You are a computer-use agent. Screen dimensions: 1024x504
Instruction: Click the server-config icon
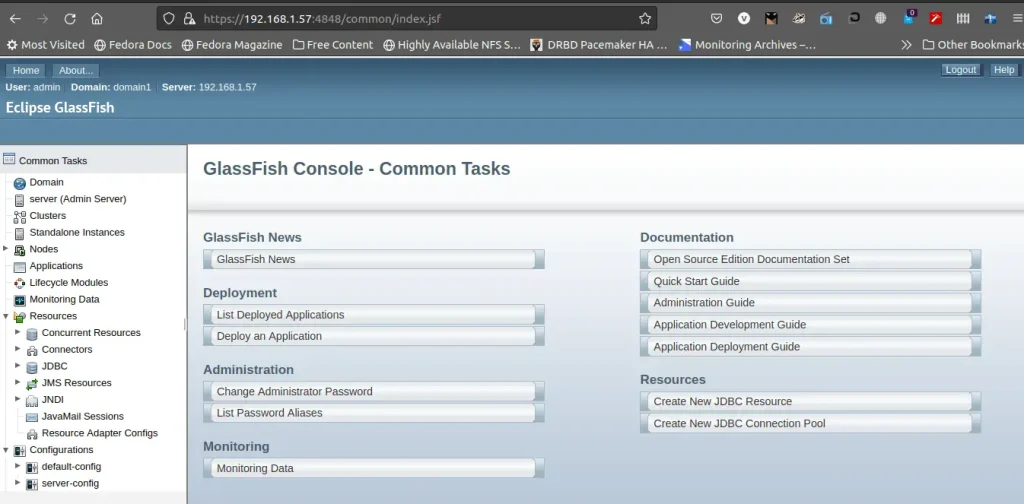click(31, 484)
